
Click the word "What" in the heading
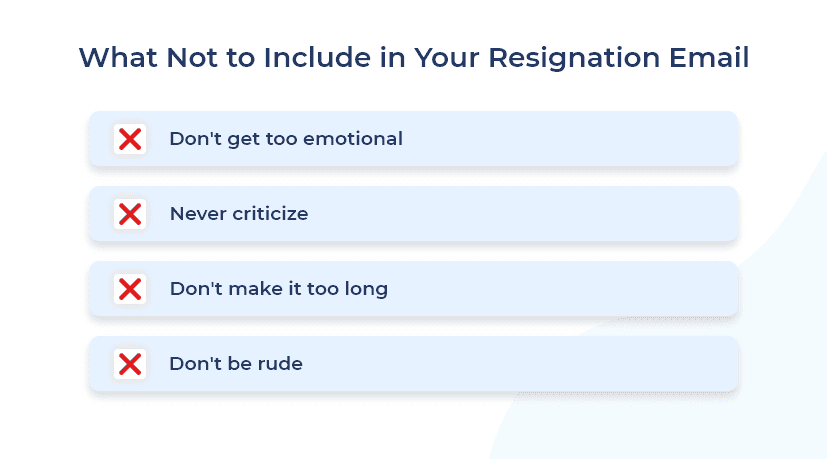point(118,57)
